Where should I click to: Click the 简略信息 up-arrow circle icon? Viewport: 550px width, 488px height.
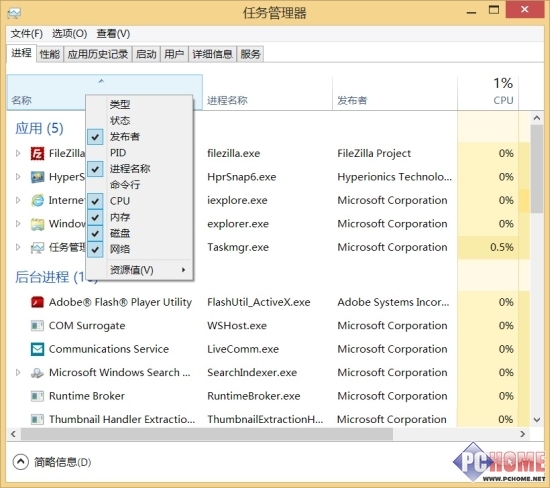[x=21, y=462]
